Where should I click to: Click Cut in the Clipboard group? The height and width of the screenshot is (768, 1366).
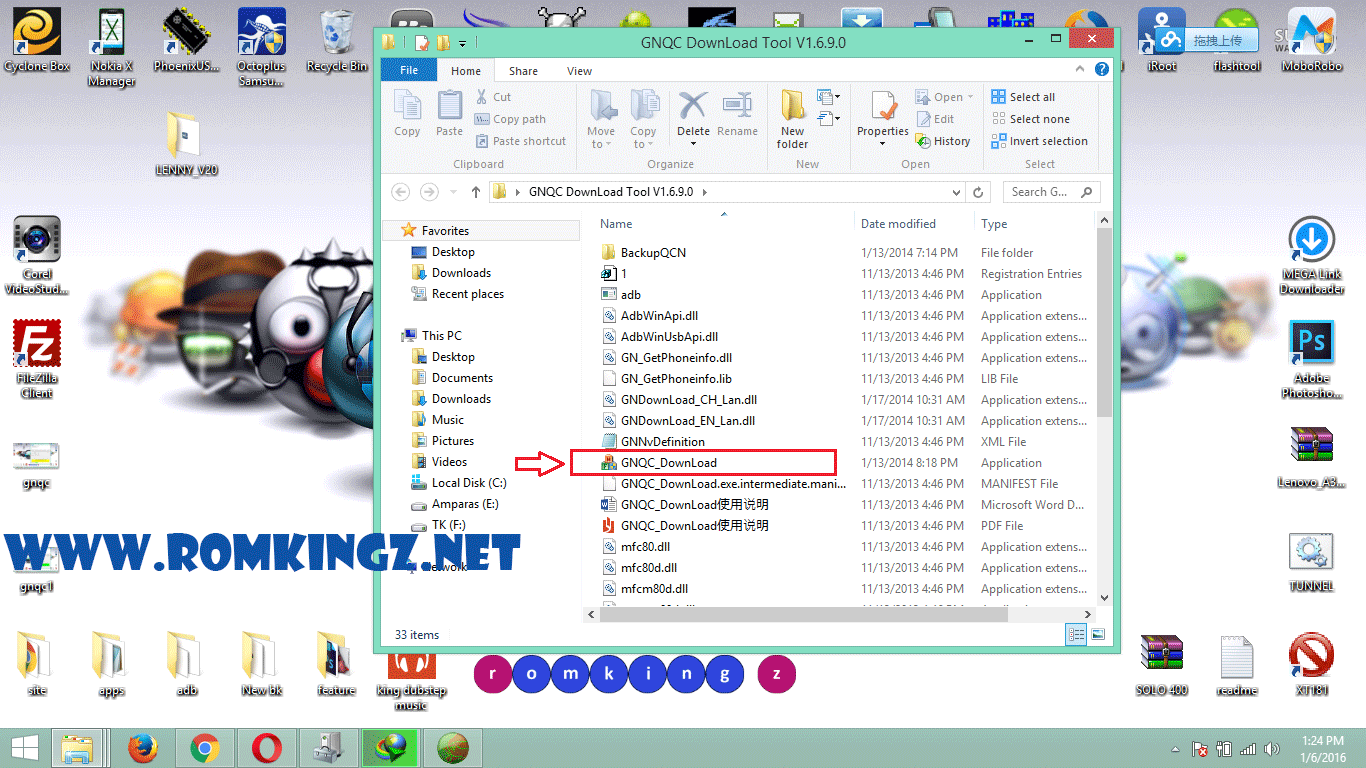tap(494, 97)
